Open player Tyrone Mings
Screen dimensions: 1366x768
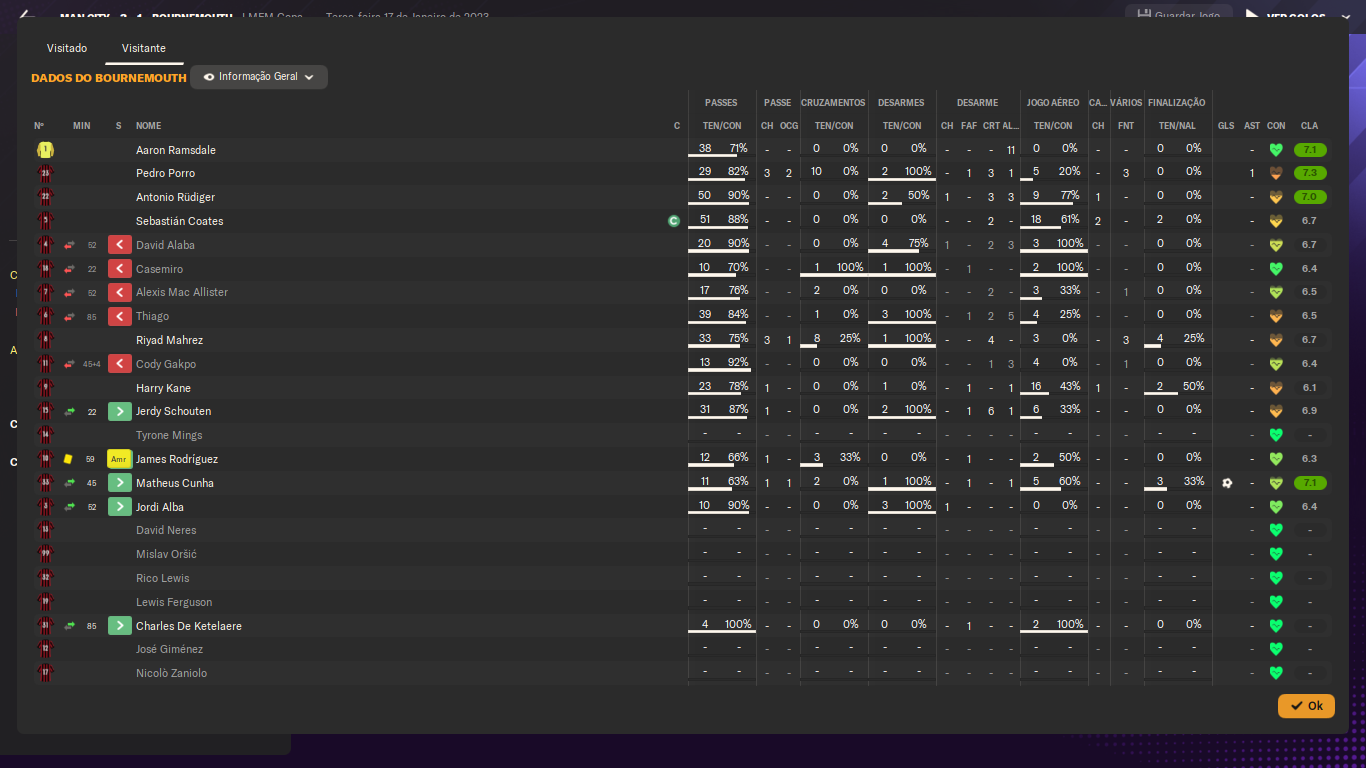tap(169, 435)
